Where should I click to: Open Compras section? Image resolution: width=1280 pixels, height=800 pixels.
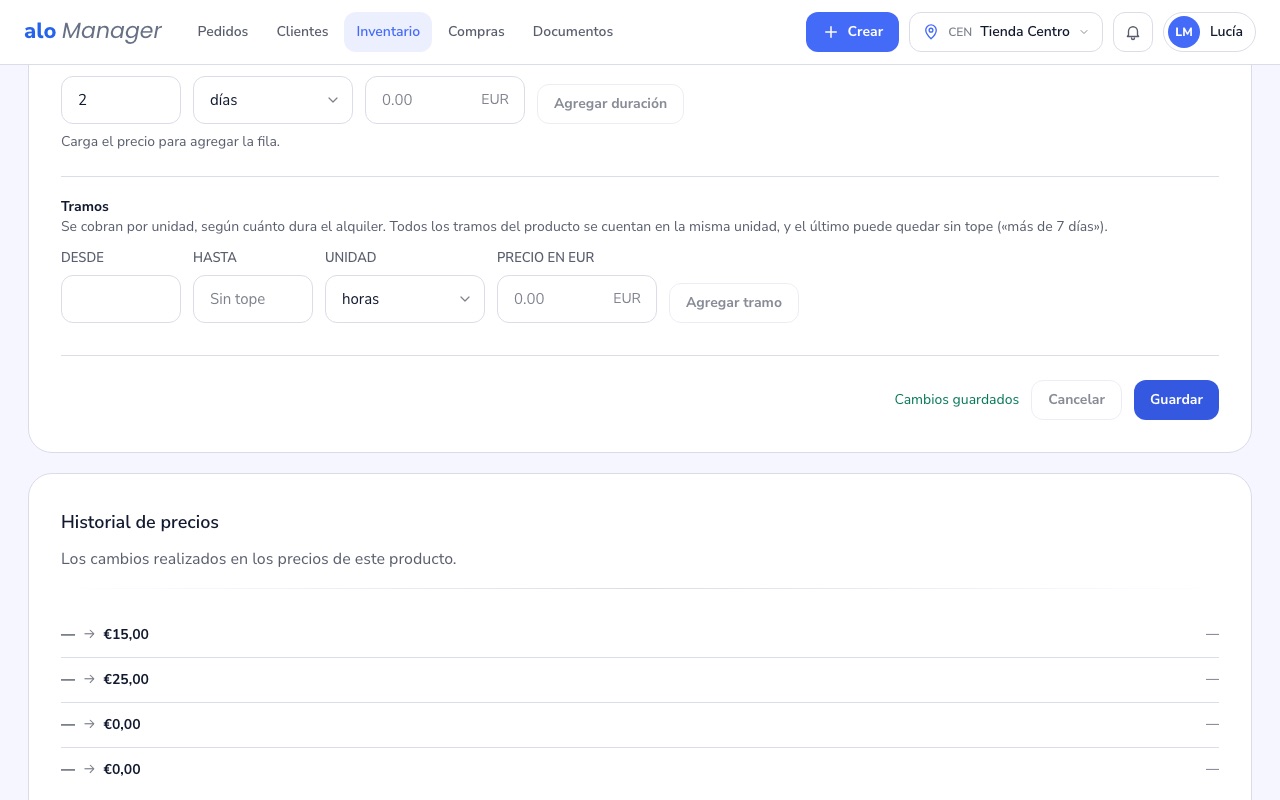[x=476, y=32]
